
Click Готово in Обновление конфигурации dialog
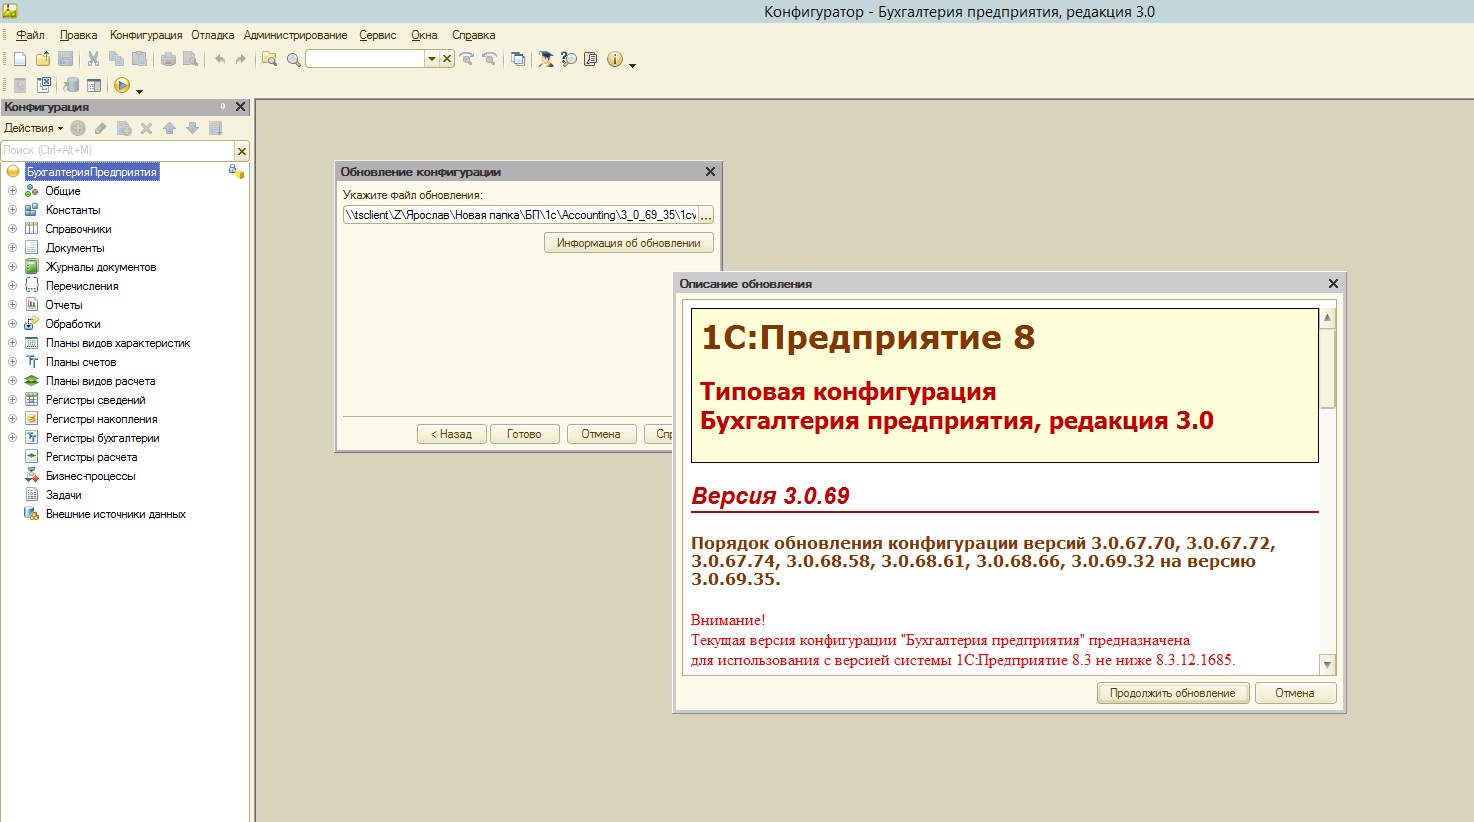tap(524, 434)
